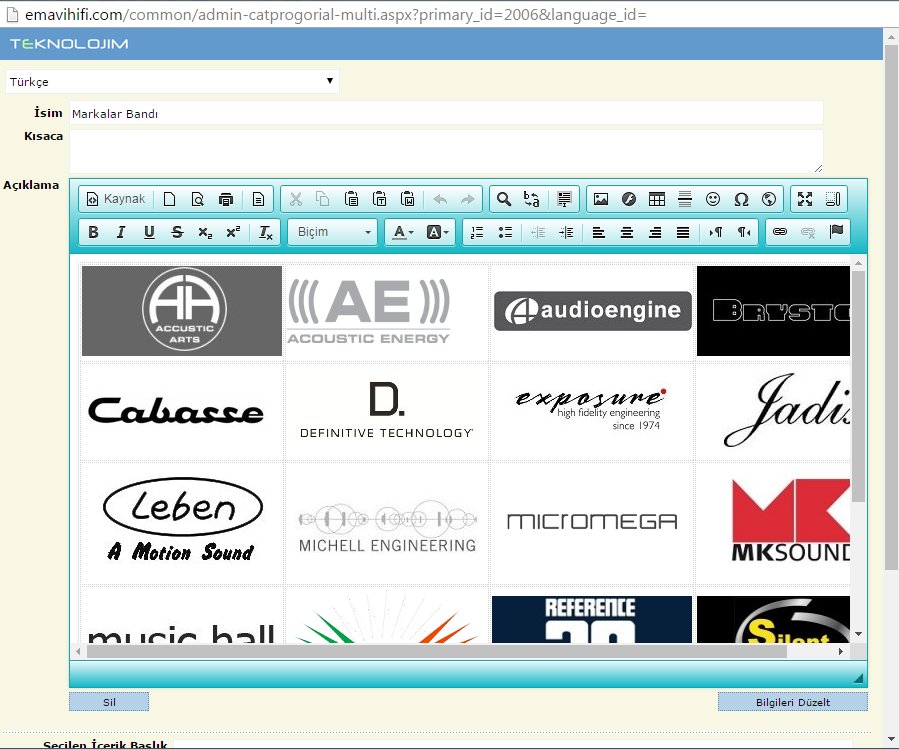The image size is (899, 750).
Task: Click the Kaynak source view button
Action: (116, 199)
